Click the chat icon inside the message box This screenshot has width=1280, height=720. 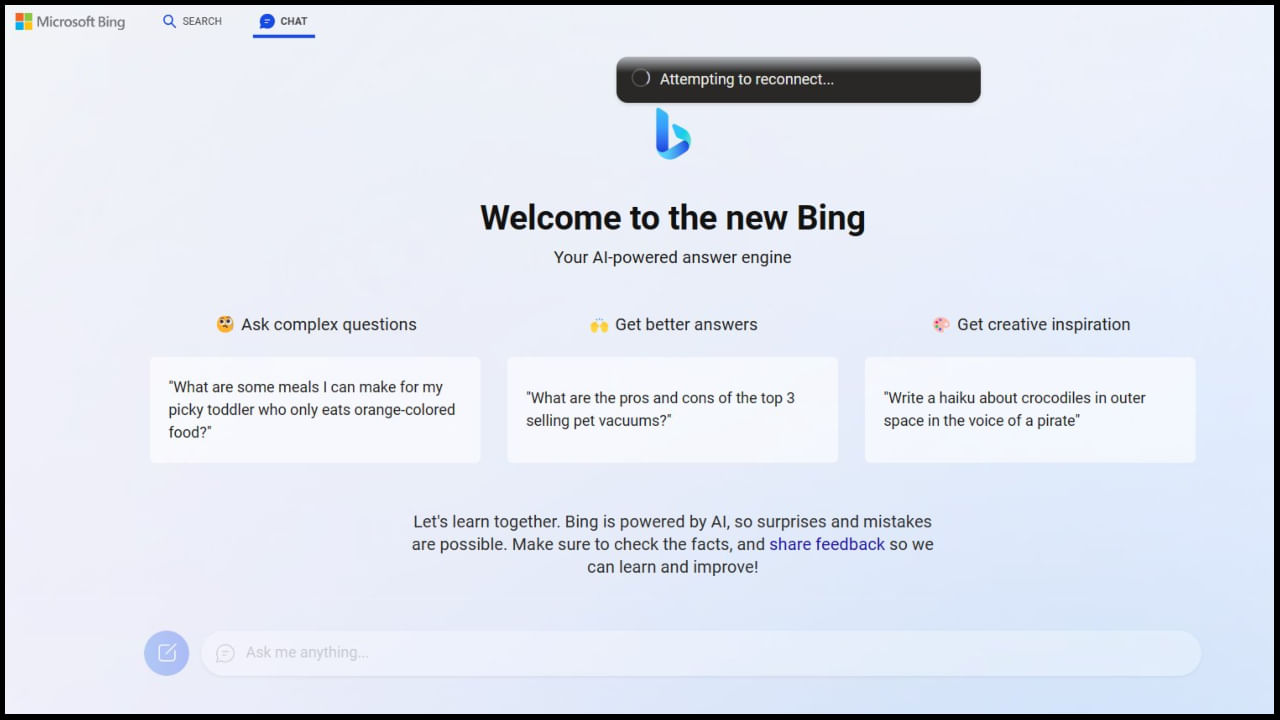(225, 652)
